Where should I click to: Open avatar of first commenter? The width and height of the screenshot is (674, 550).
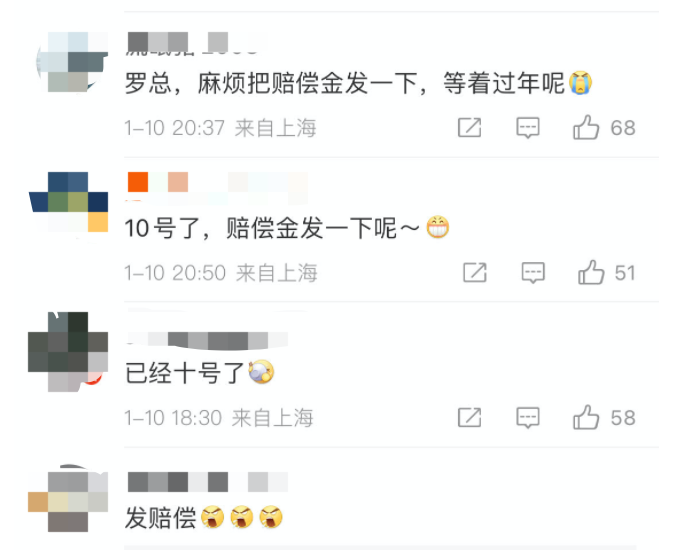(72, 62)
